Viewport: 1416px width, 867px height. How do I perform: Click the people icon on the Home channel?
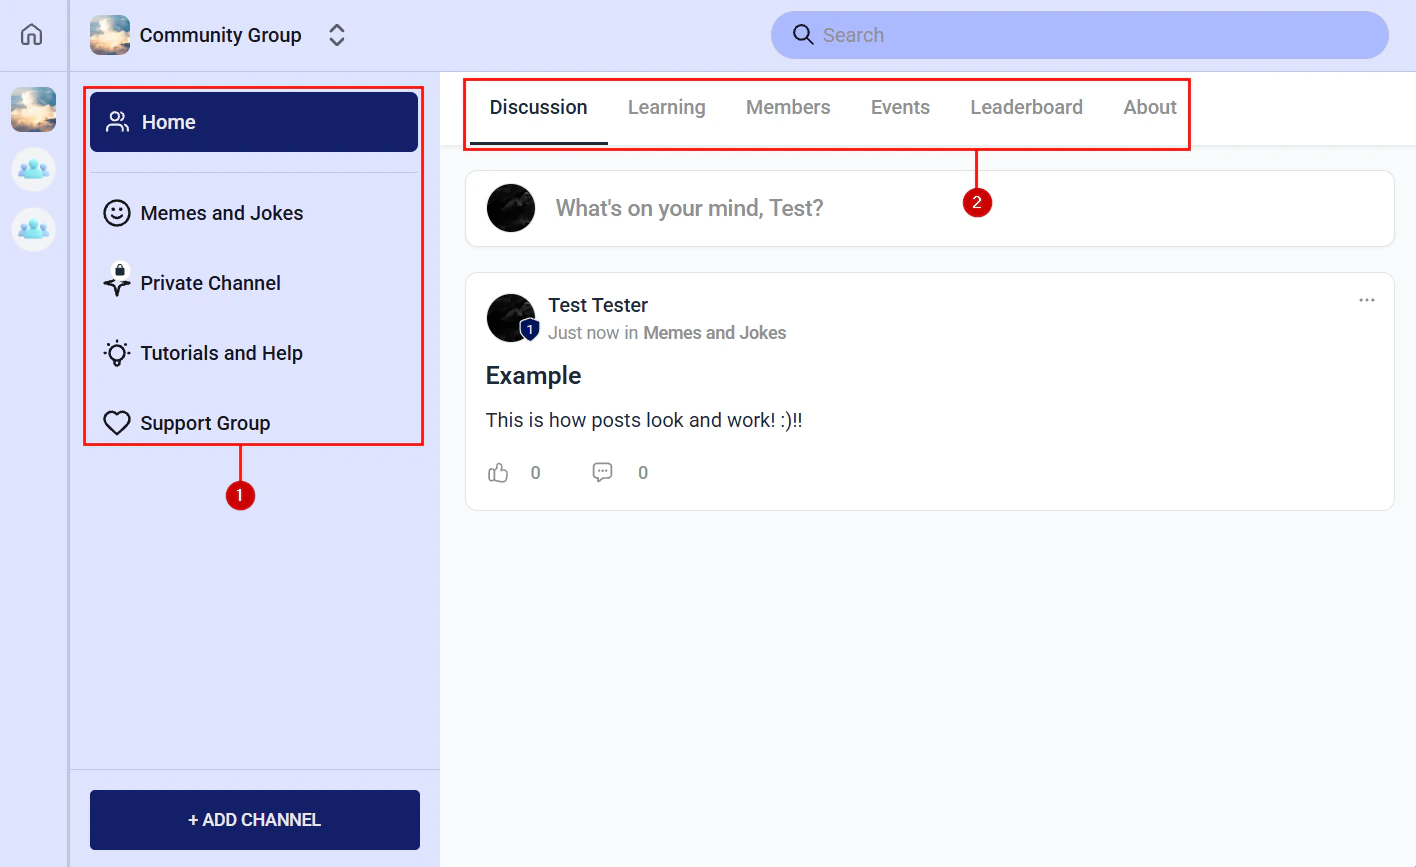click(x=116, y=121)
